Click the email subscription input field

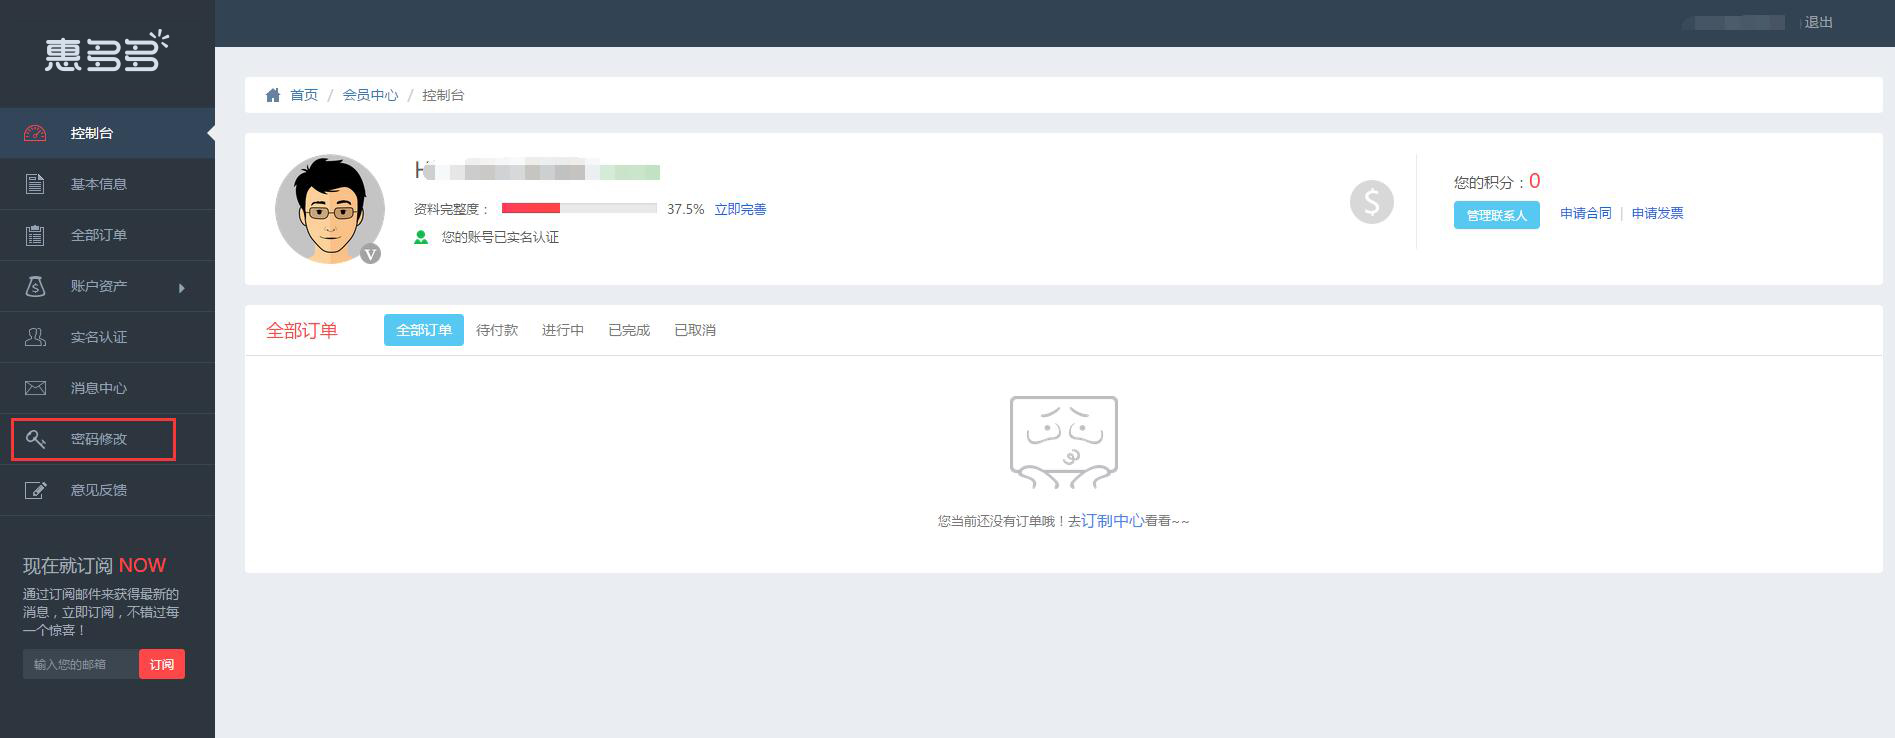80,664
